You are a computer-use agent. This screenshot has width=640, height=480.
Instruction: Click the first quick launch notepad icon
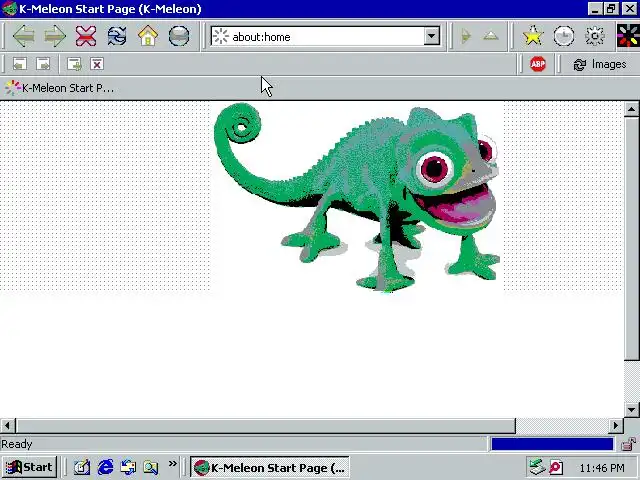82,467
